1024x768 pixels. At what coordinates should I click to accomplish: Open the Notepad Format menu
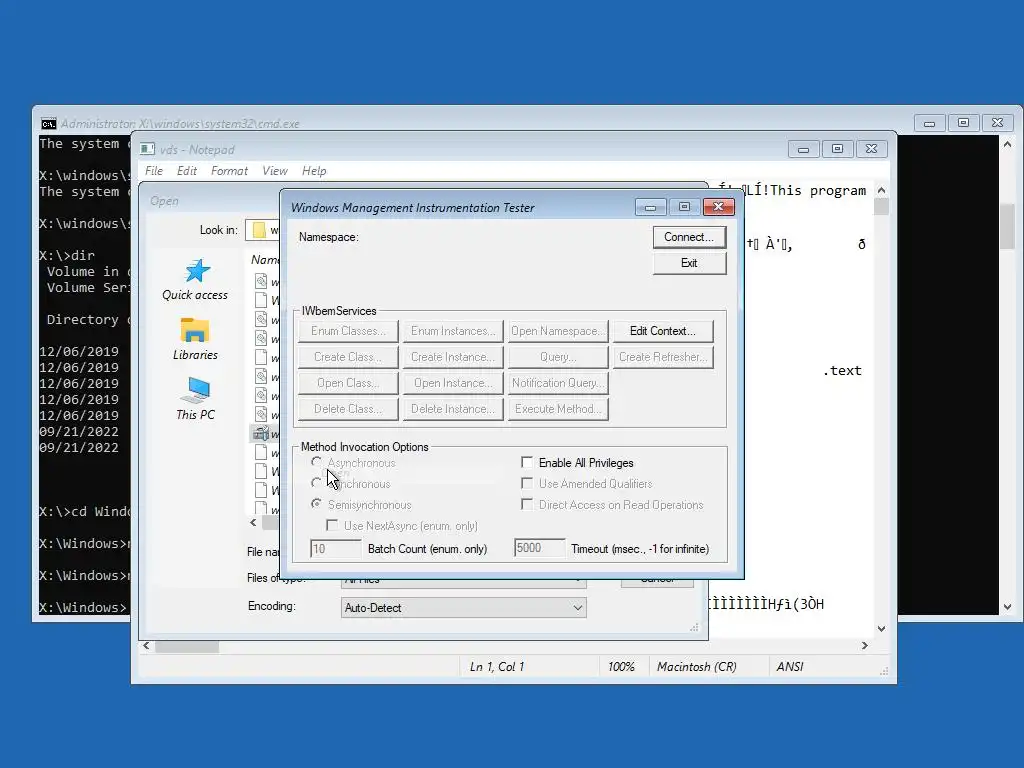(x=229, y=171)
